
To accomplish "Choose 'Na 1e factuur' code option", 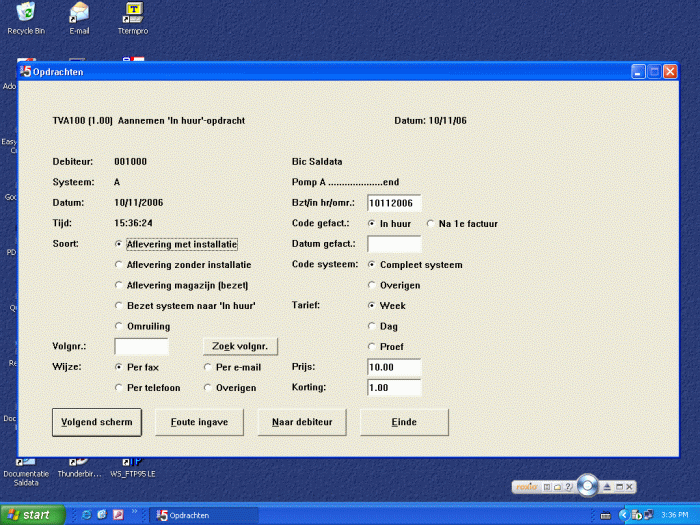I will 431,224.
